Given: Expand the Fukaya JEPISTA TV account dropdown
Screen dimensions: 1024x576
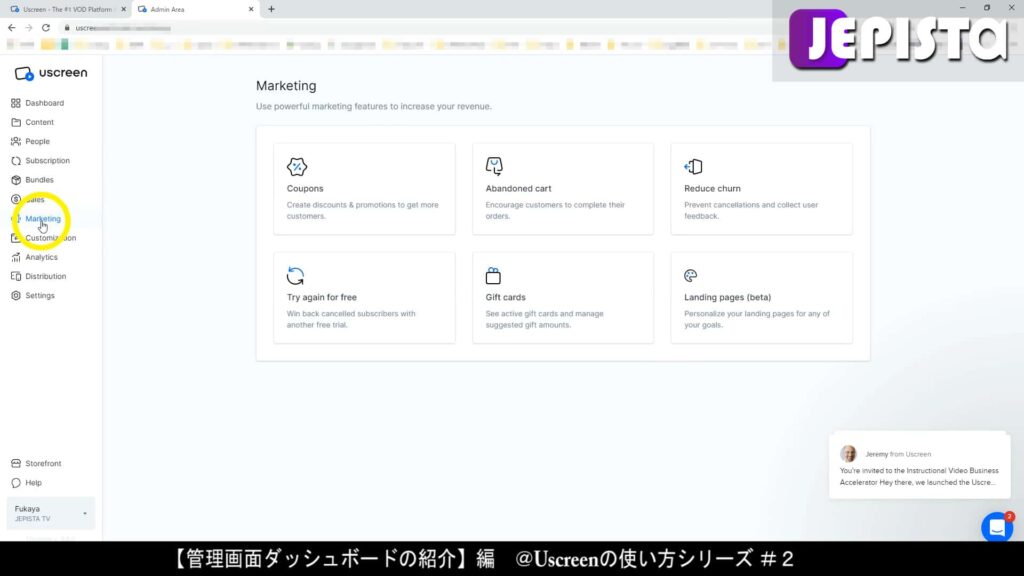Looking at the screenshot, I should tap(50, 513).
